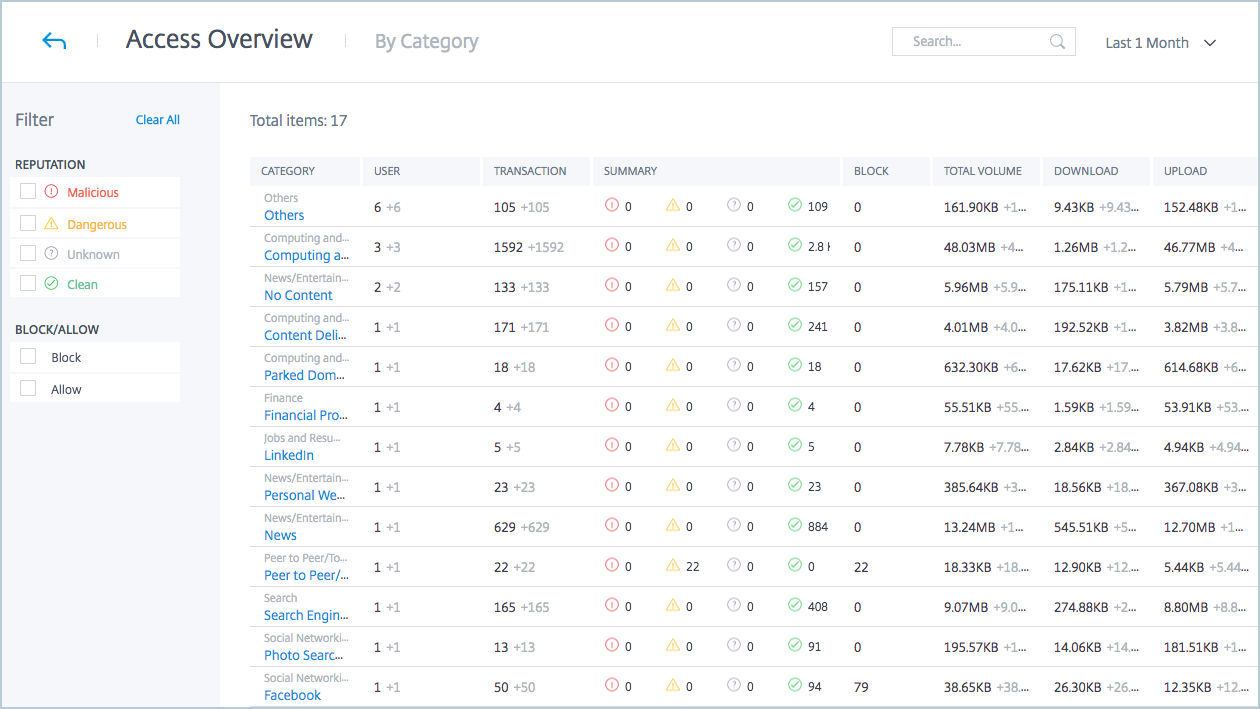The height and width of the screenshot is (709, 1260).
Task: Click the back arrow icon
Action: [x=54, y=41]
